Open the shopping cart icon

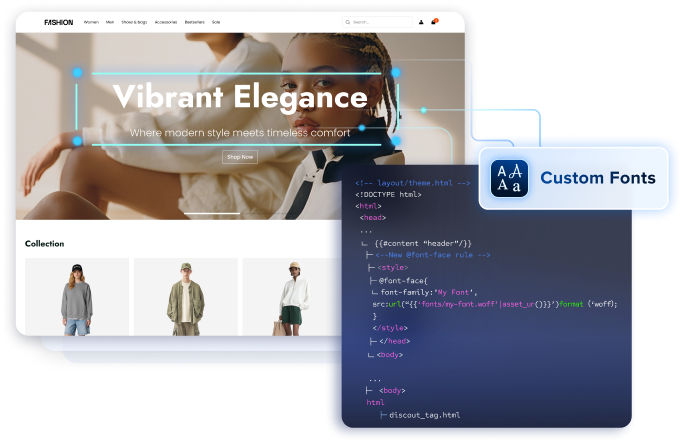[x=434, y=21]
